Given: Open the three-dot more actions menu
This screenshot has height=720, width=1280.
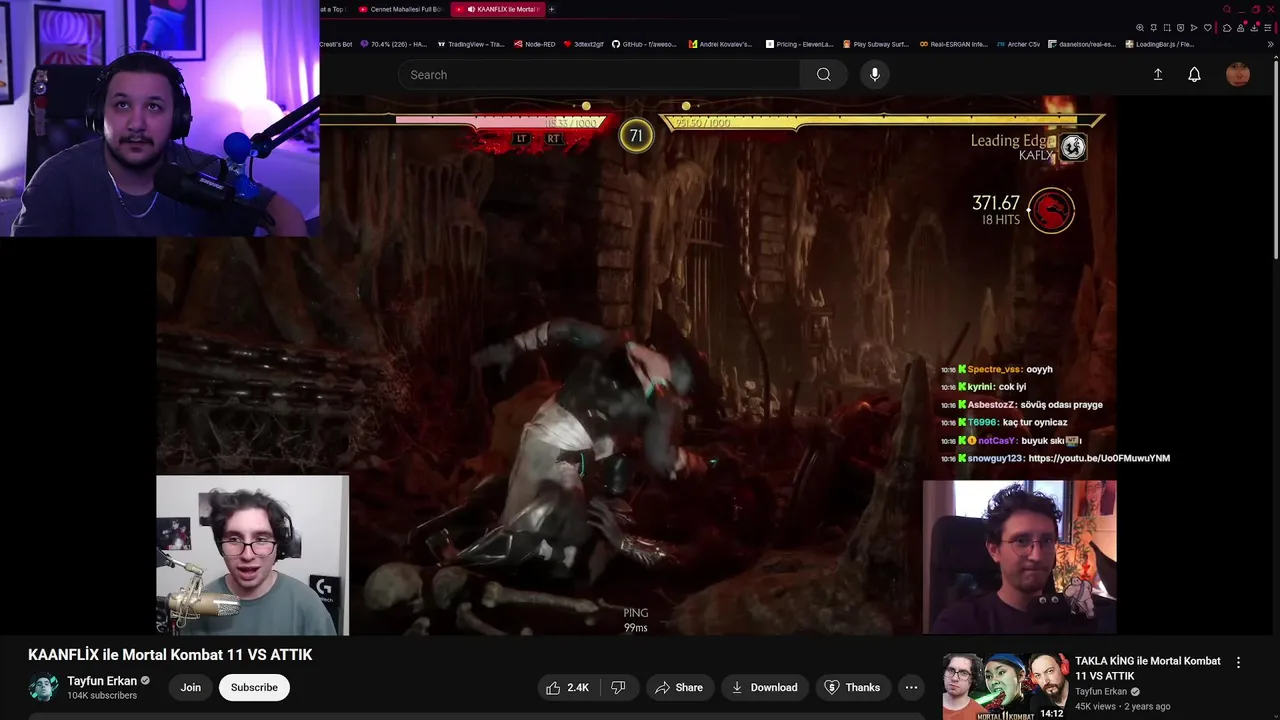Looking at the screenshot, I should point(911,687).
